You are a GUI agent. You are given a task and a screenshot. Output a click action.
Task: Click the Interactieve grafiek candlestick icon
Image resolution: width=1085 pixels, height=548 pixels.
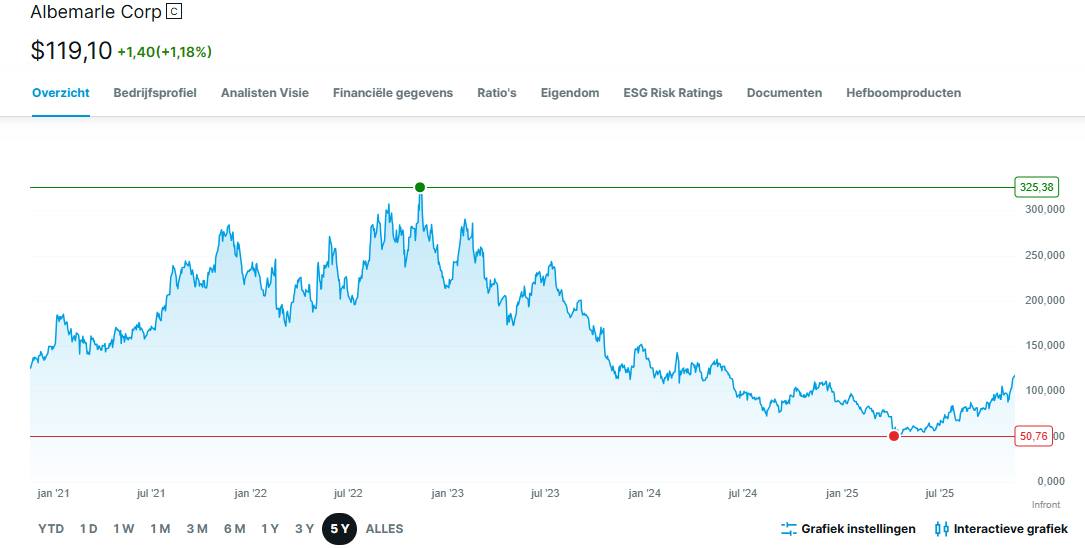pos(941,529)
